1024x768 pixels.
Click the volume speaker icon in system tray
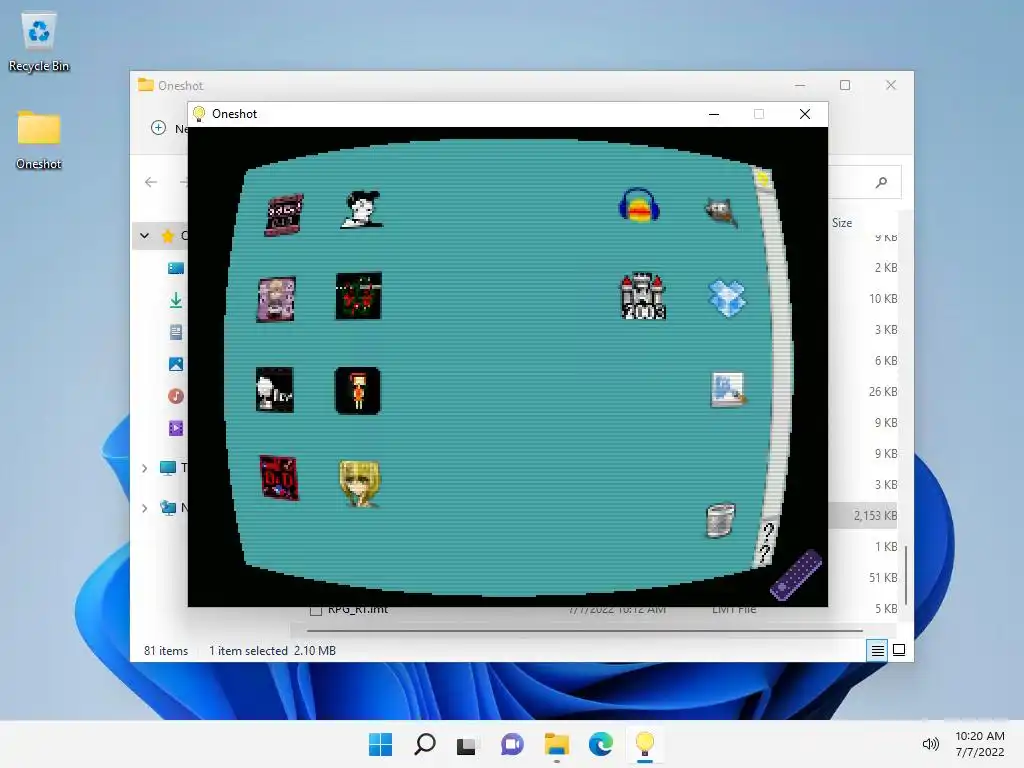point(930,744)
